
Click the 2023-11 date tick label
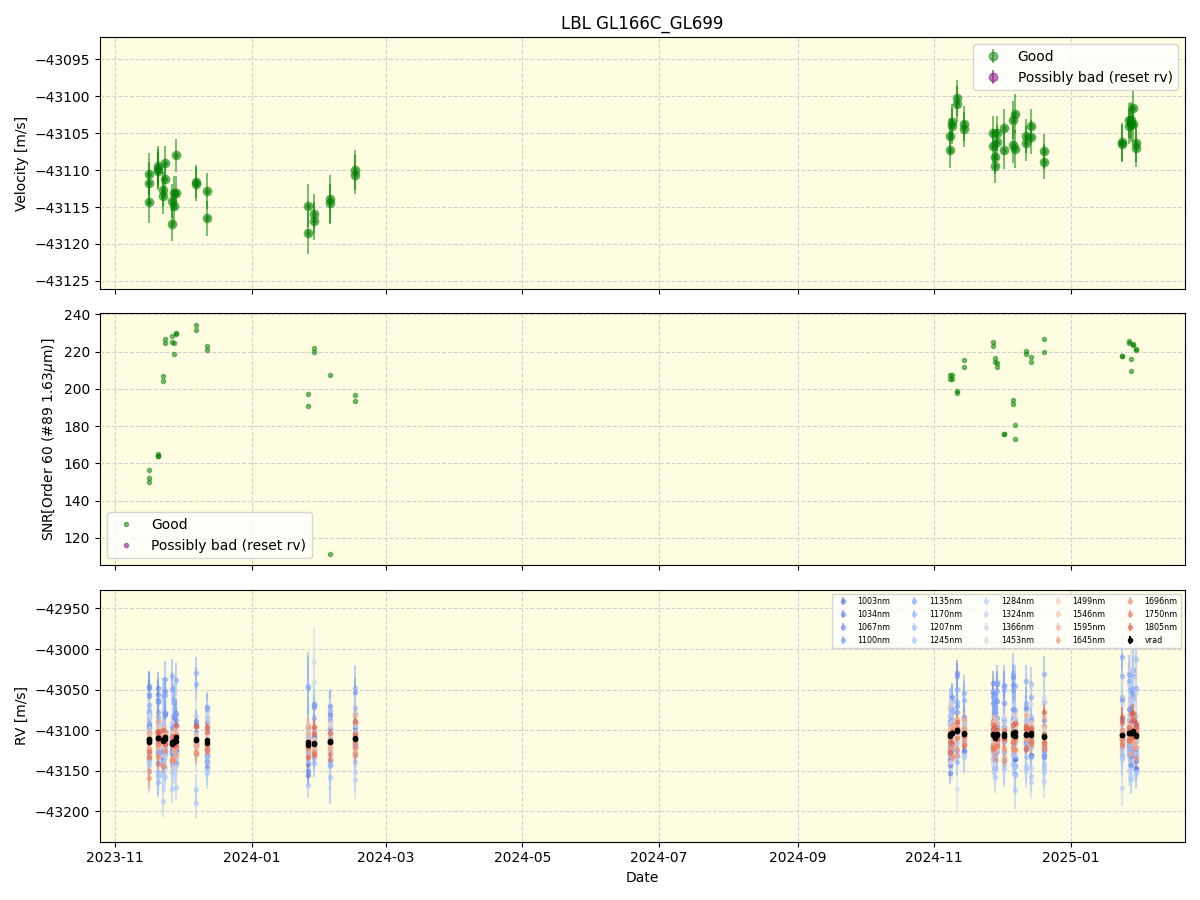[x=115, y=857]
